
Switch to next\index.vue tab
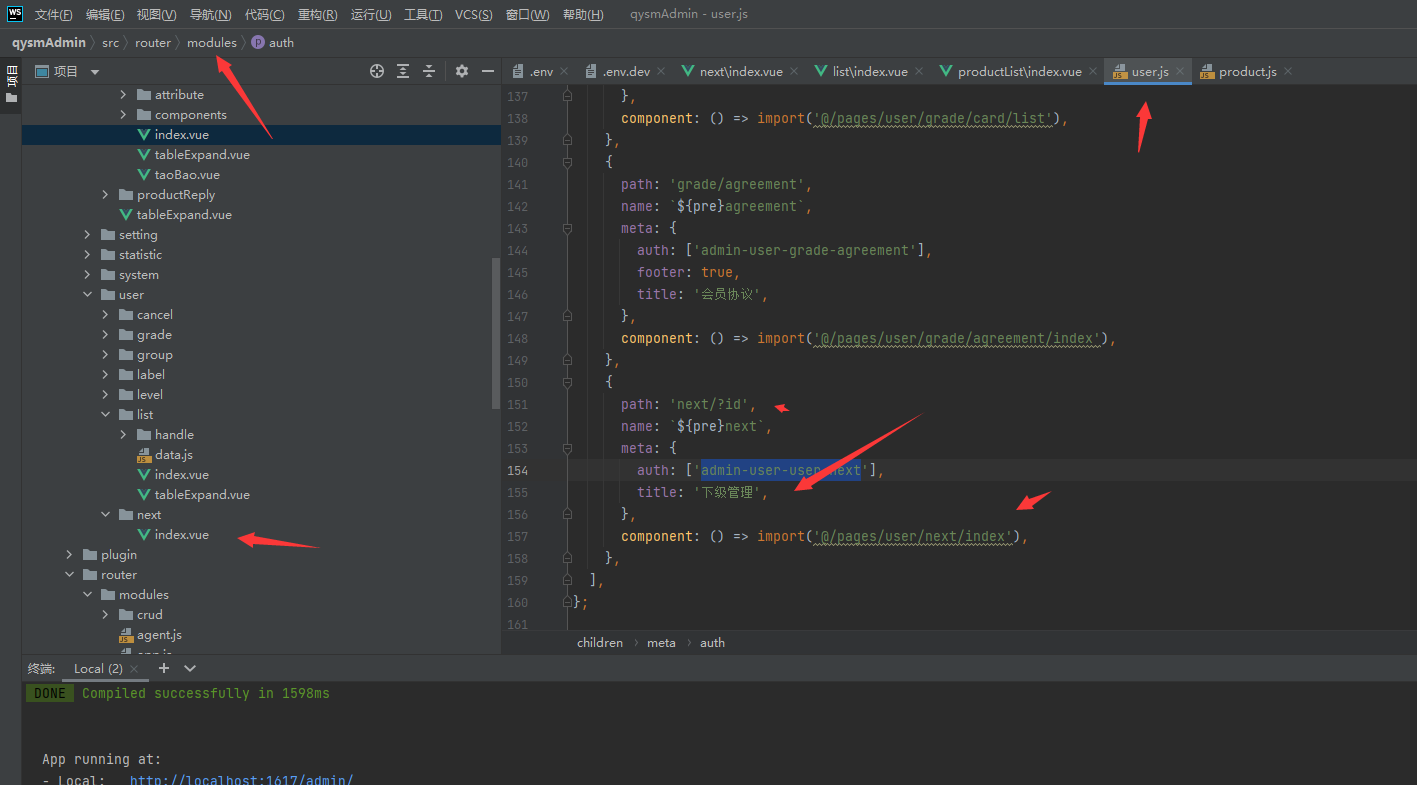[741, 72]
